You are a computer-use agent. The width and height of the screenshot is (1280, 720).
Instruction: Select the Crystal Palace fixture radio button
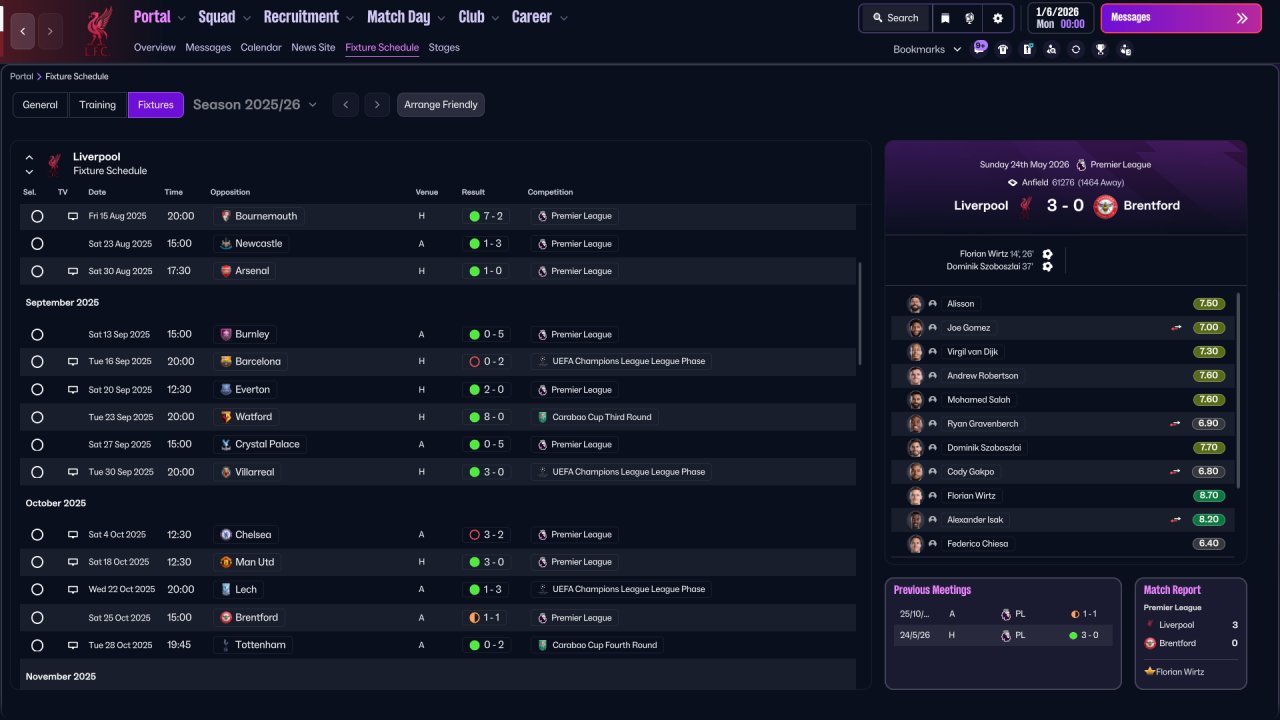coord(37,445)
